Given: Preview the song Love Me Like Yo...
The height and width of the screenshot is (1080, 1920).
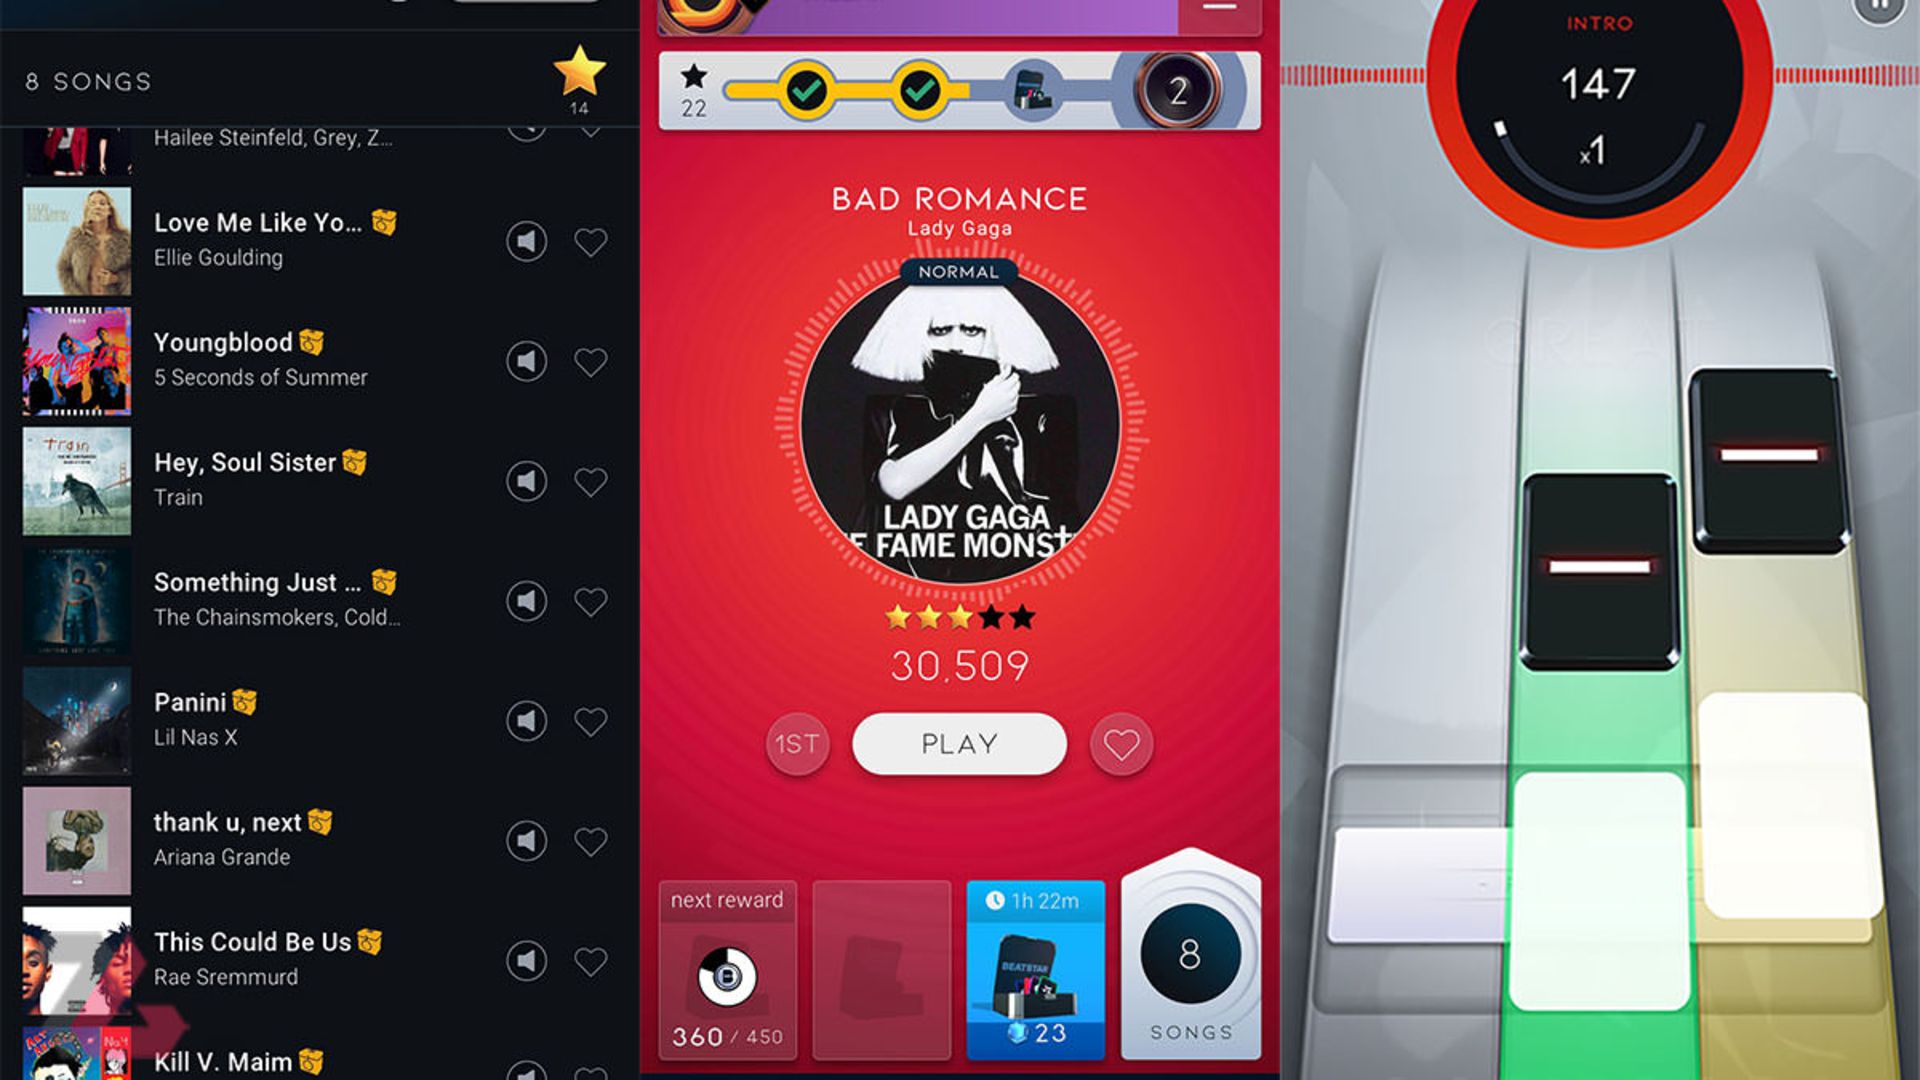Looking at the screenshot, I should pyautogui.click(x=526, y=241).
